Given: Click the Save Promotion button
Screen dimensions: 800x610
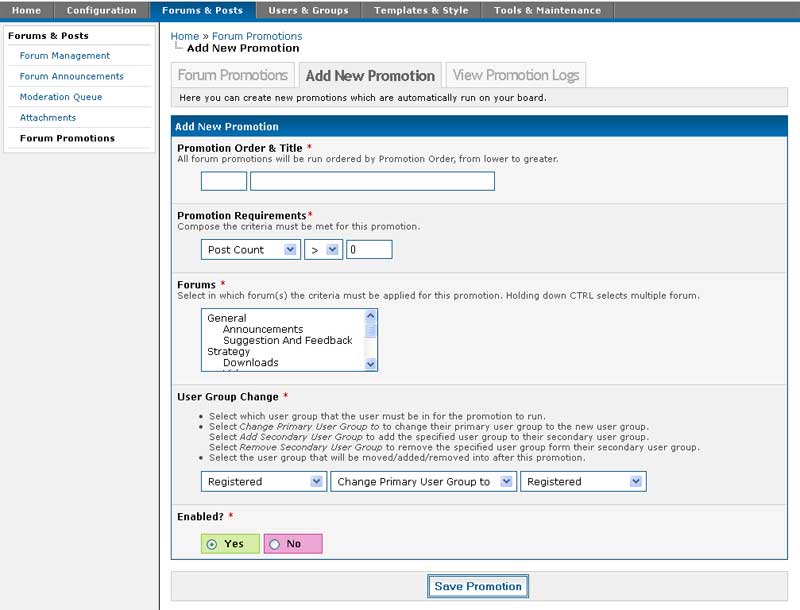Looking at the screenshot, I should 478,586.
